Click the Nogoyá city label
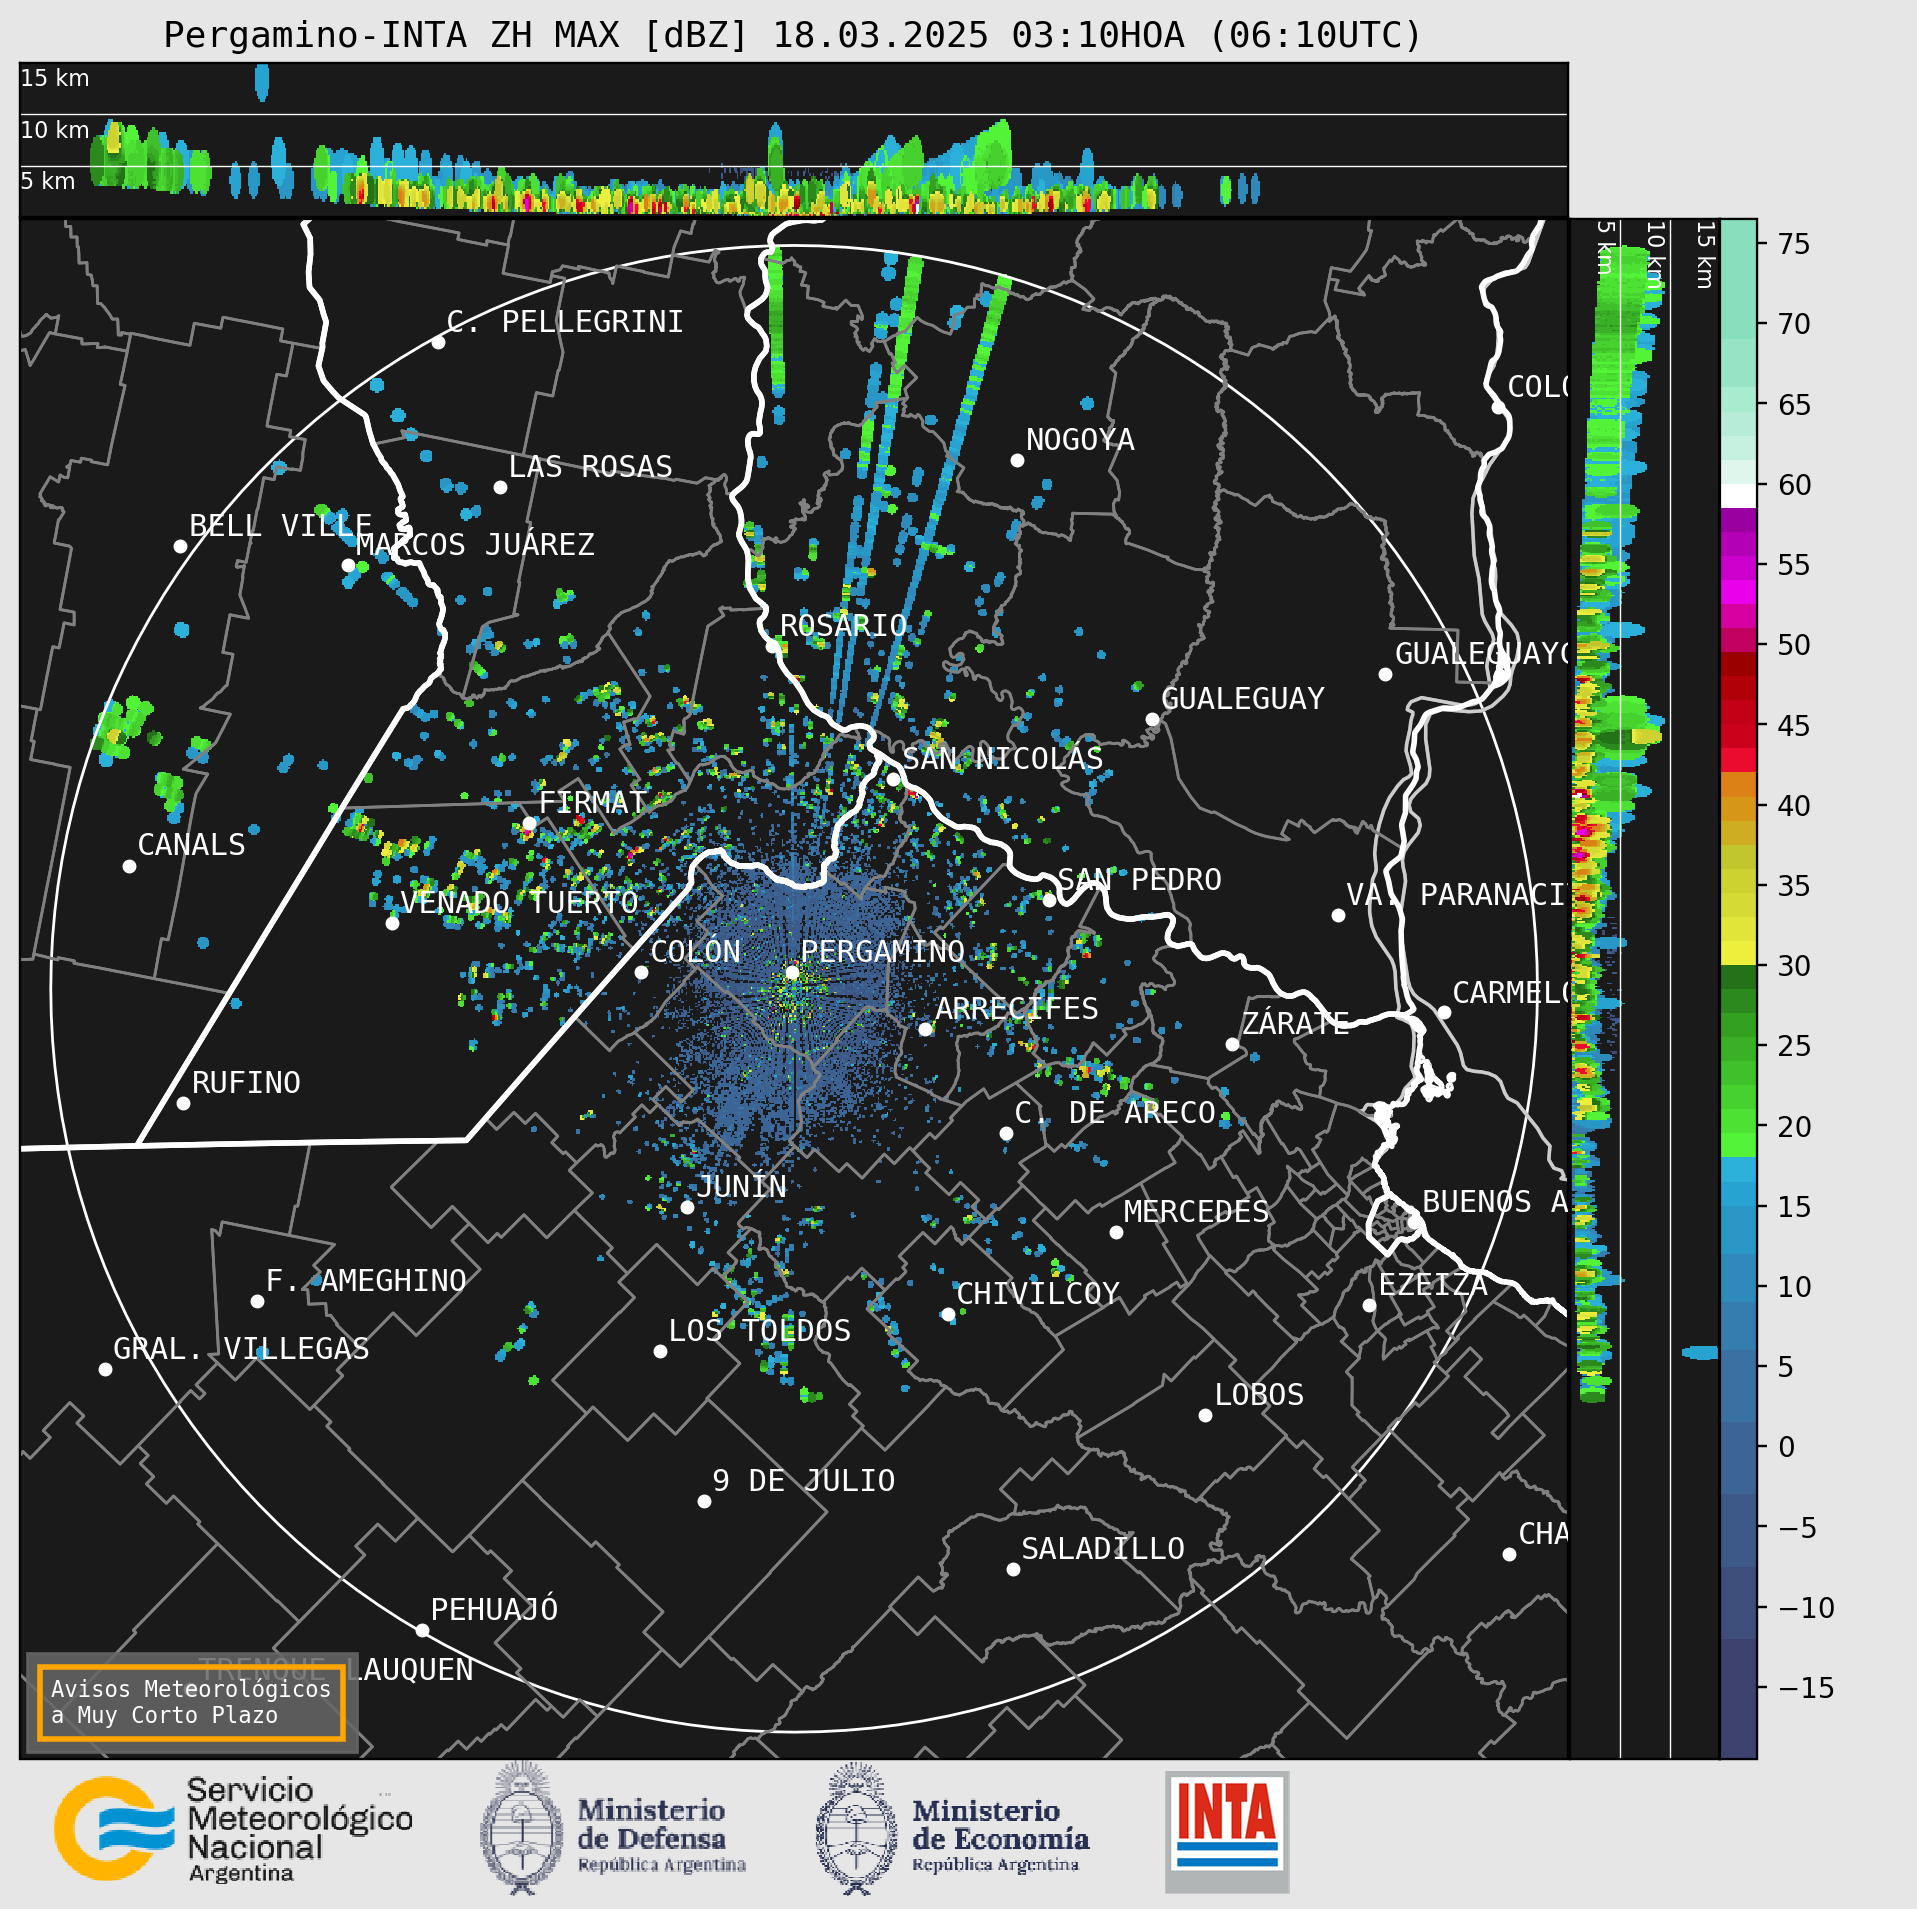Image resolution: width=1917 pixels, height=1909 pixels. [x=1080, y=440]
